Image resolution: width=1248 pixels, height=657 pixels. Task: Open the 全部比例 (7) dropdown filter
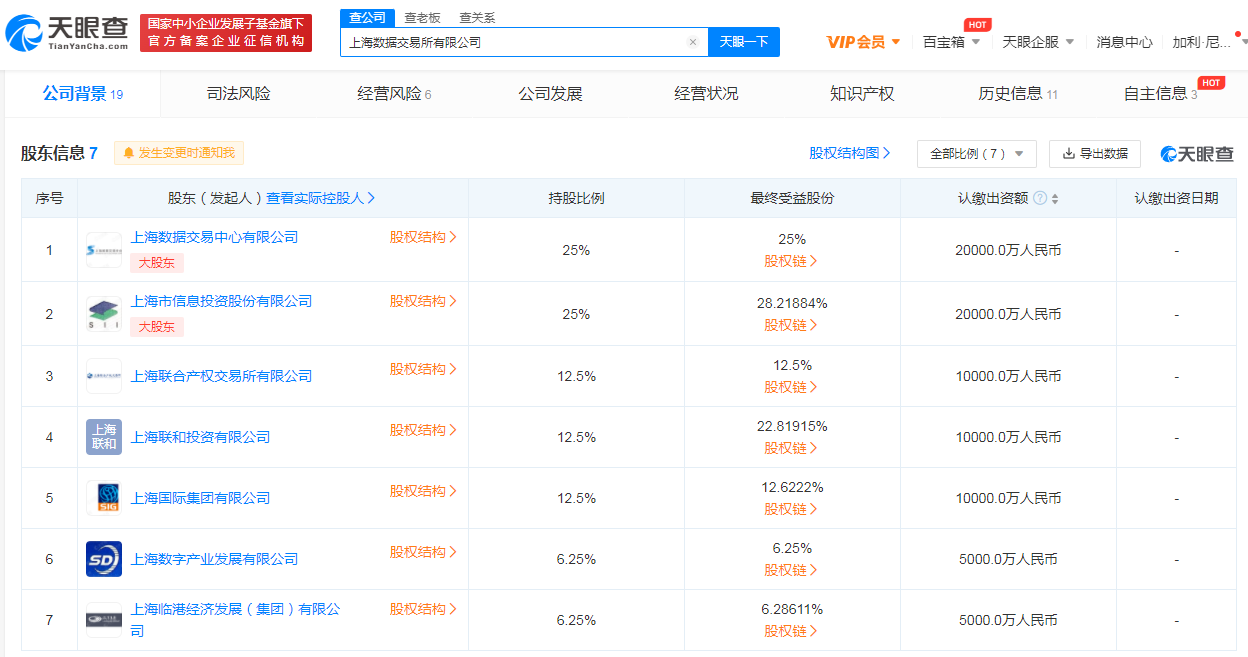pyautogui.click(x=976, y=153)
